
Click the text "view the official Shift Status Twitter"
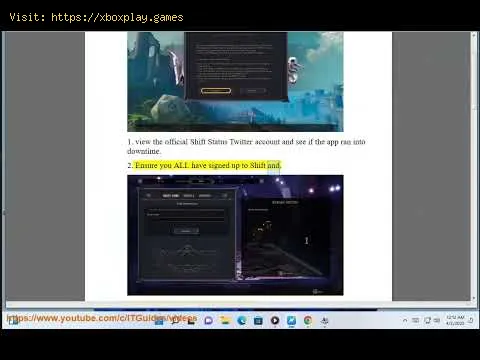point(194,142)
